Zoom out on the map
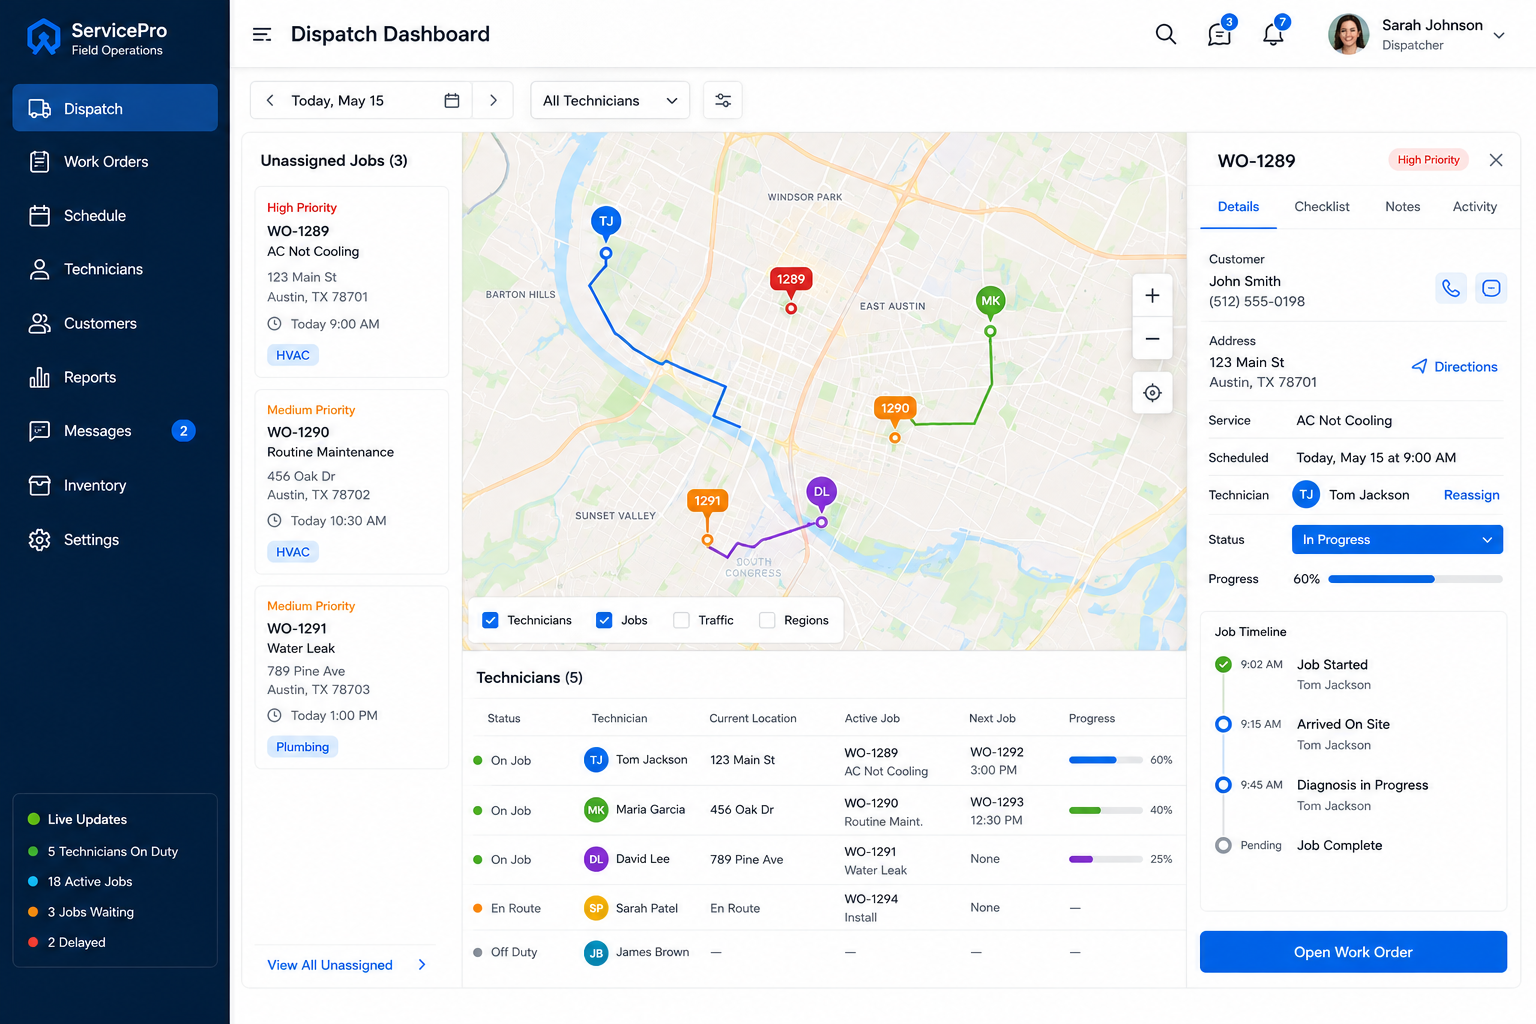The image size is (1536, 1024). pos(1152,339)
